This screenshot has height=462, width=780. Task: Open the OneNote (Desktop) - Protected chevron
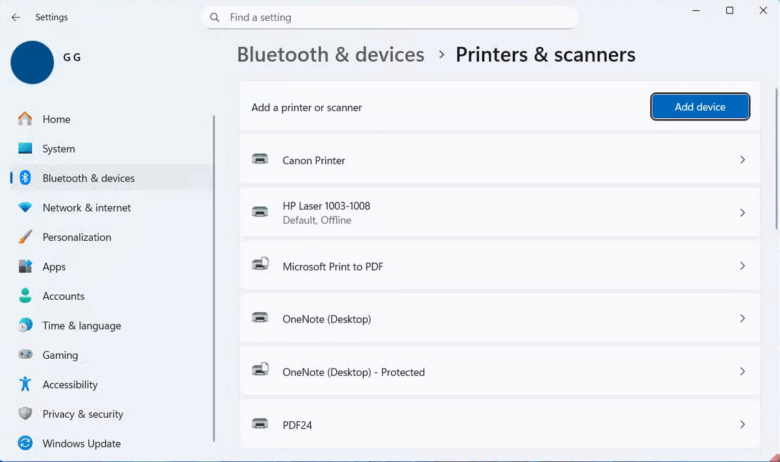[x=742, y=371]
